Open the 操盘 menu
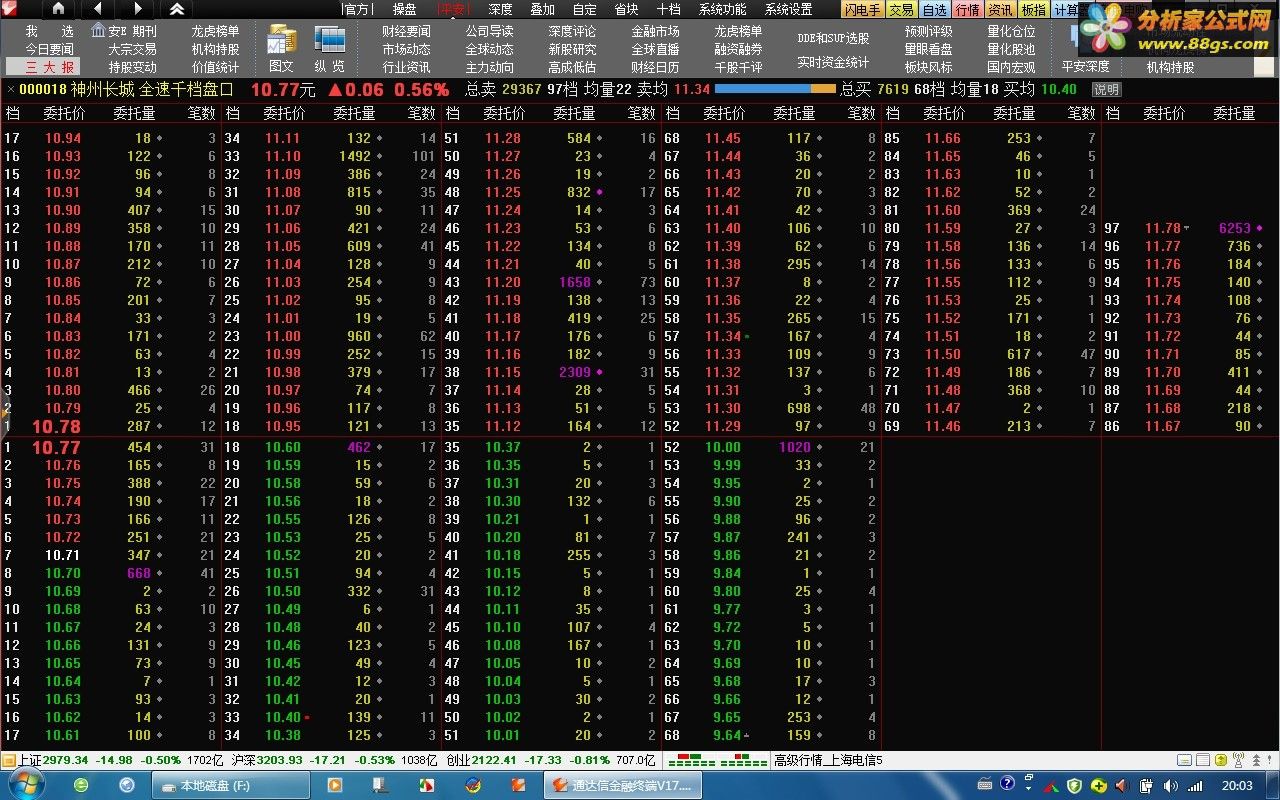Image resolution: width=1280 pixels, height=800 pixels. 404,9
